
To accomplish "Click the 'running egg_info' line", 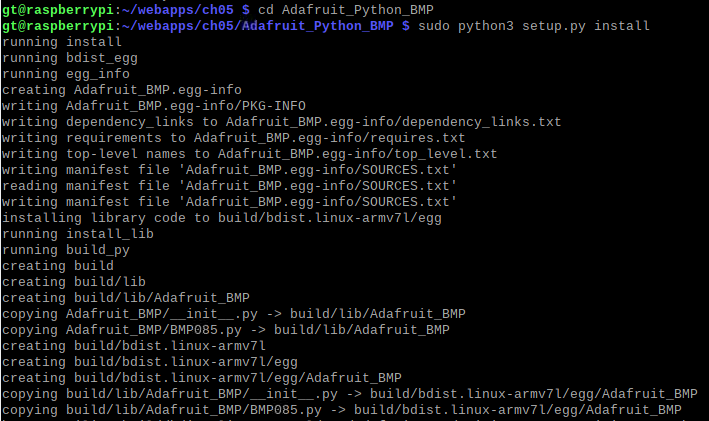I will pyautogui.click(x=66, y=74).
